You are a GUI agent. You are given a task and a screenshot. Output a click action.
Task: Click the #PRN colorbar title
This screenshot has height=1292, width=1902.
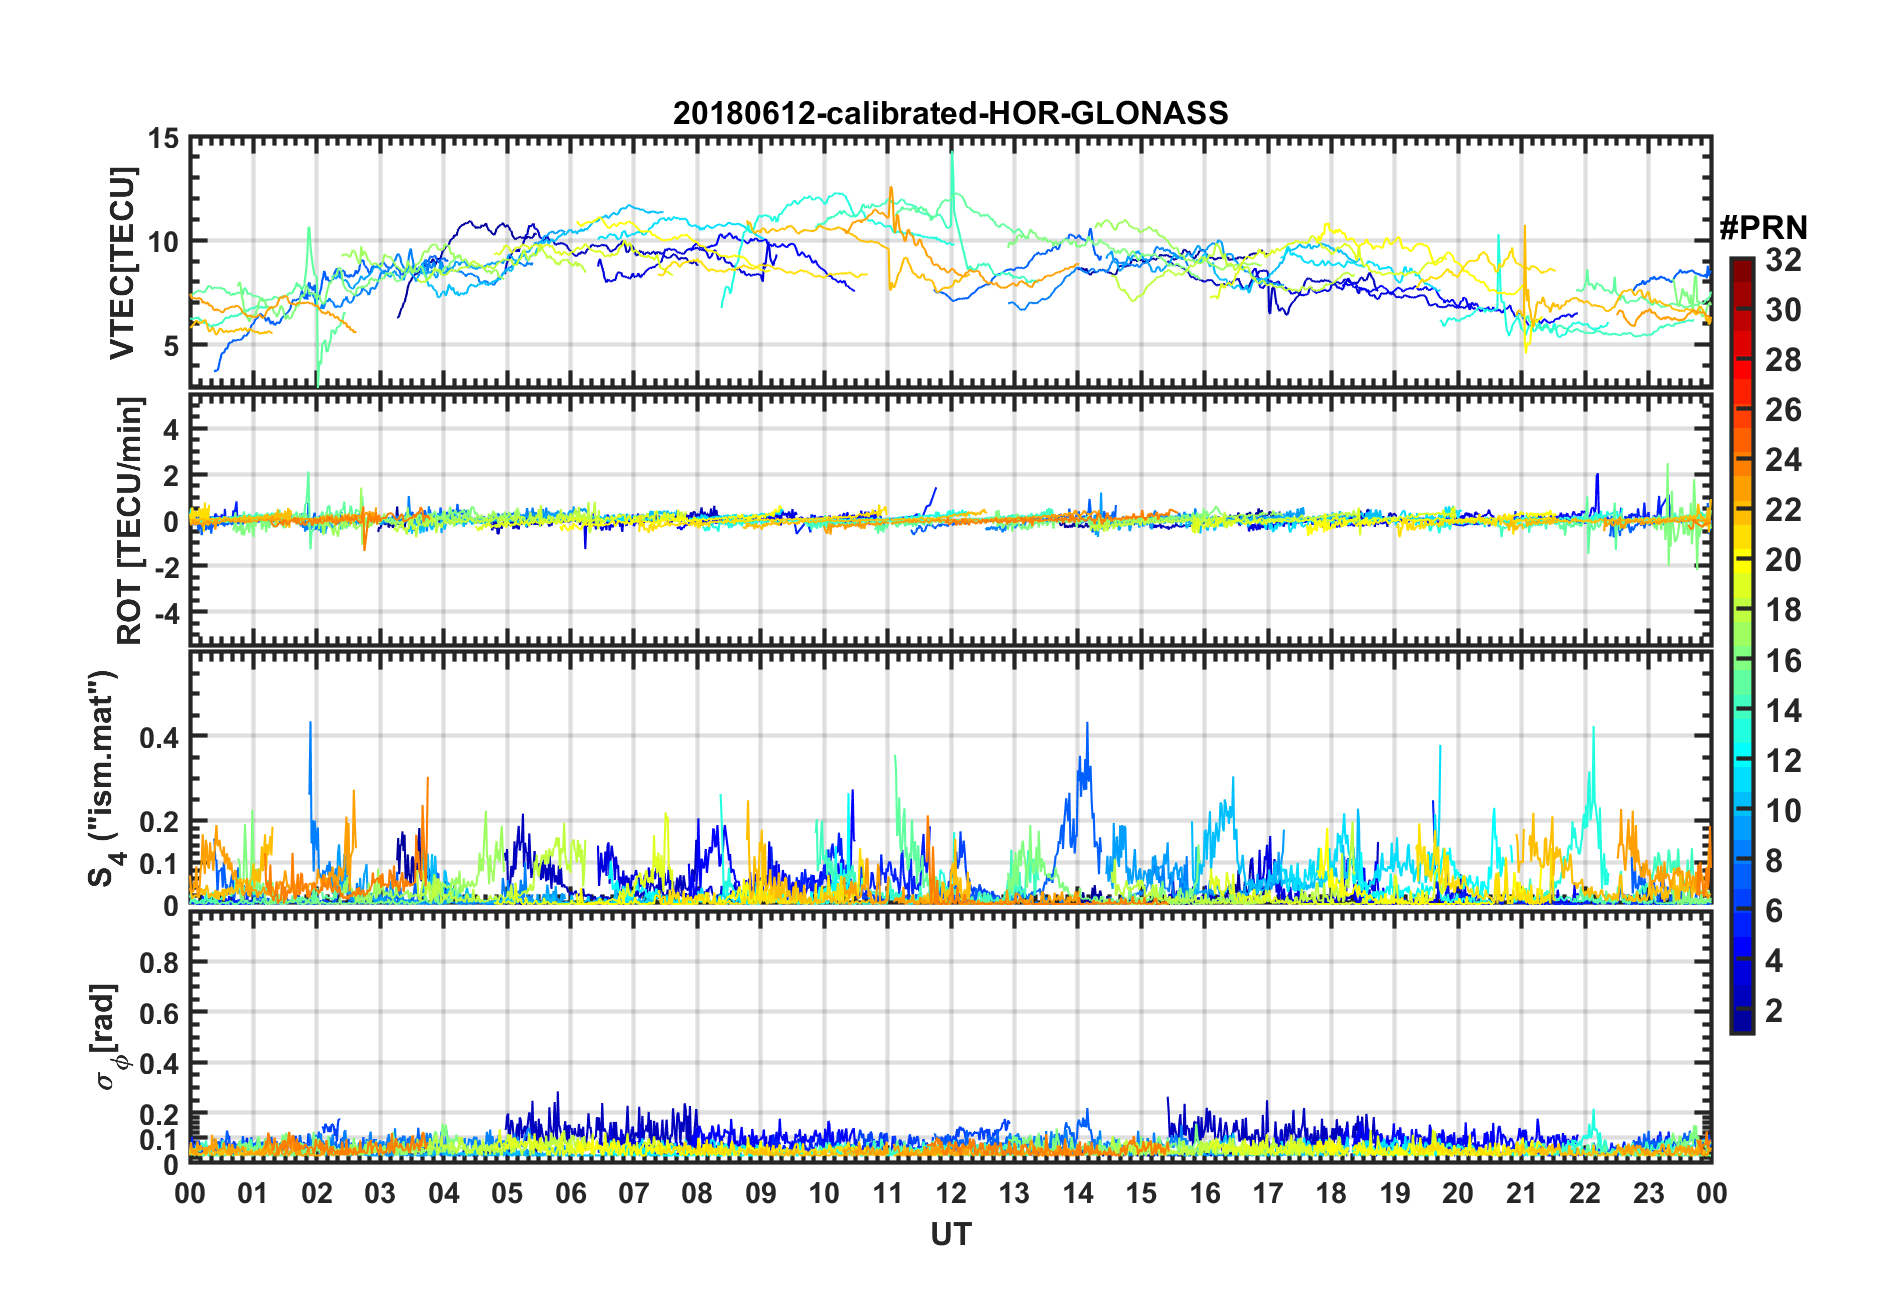pyautogui.click(x=1763, y=228)
